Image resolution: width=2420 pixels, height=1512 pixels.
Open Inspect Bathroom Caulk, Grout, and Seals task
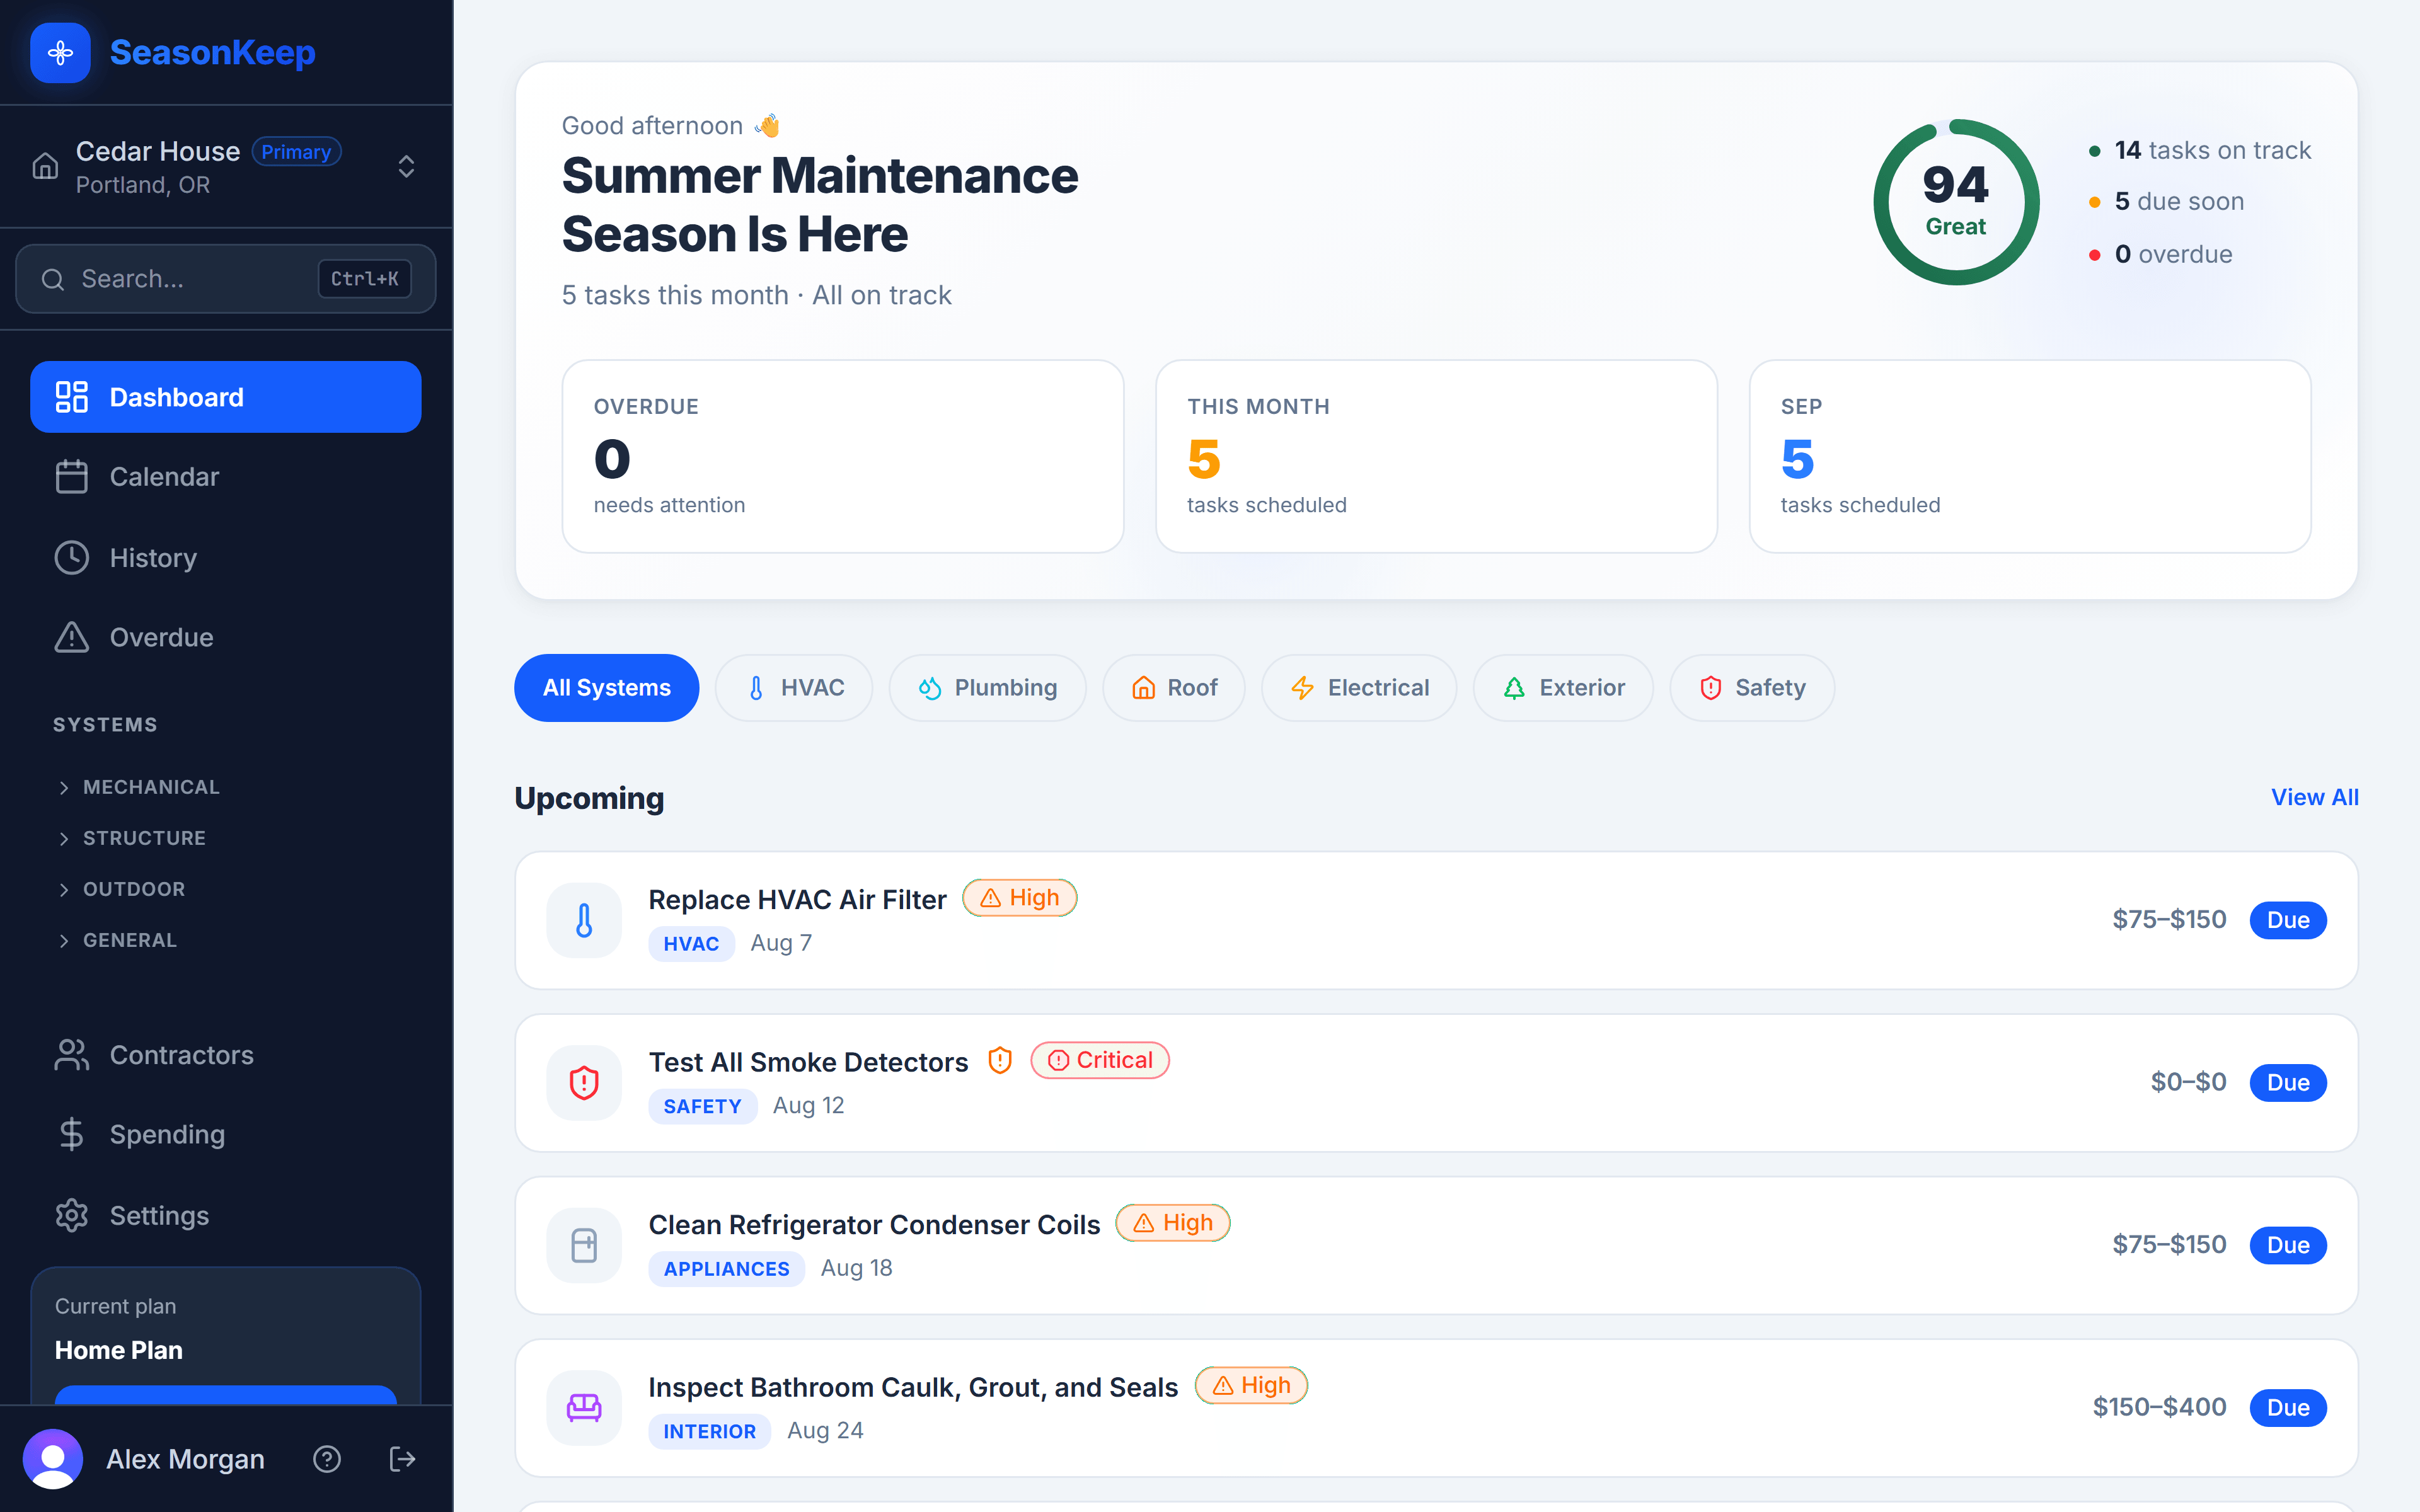tap(1436, 1408)
